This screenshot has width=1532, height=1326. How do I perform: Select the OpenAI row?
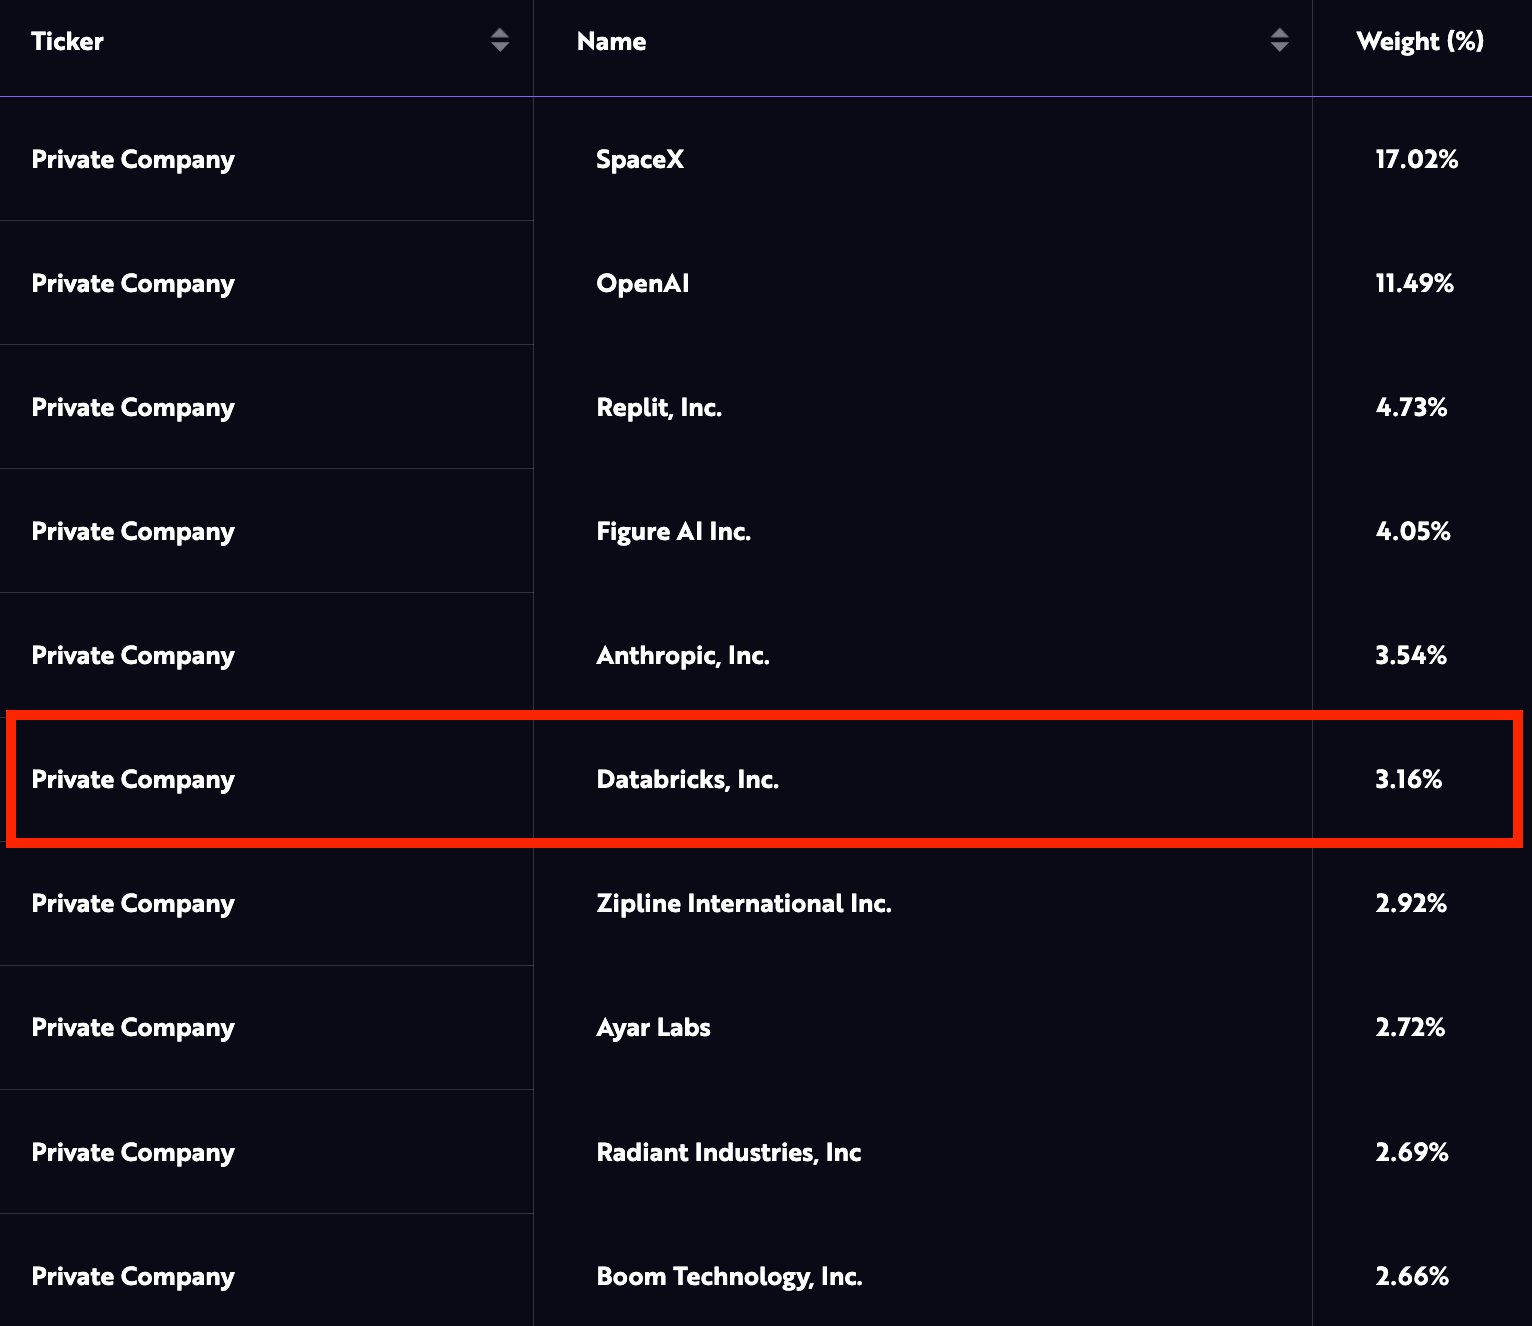[643, 283]
